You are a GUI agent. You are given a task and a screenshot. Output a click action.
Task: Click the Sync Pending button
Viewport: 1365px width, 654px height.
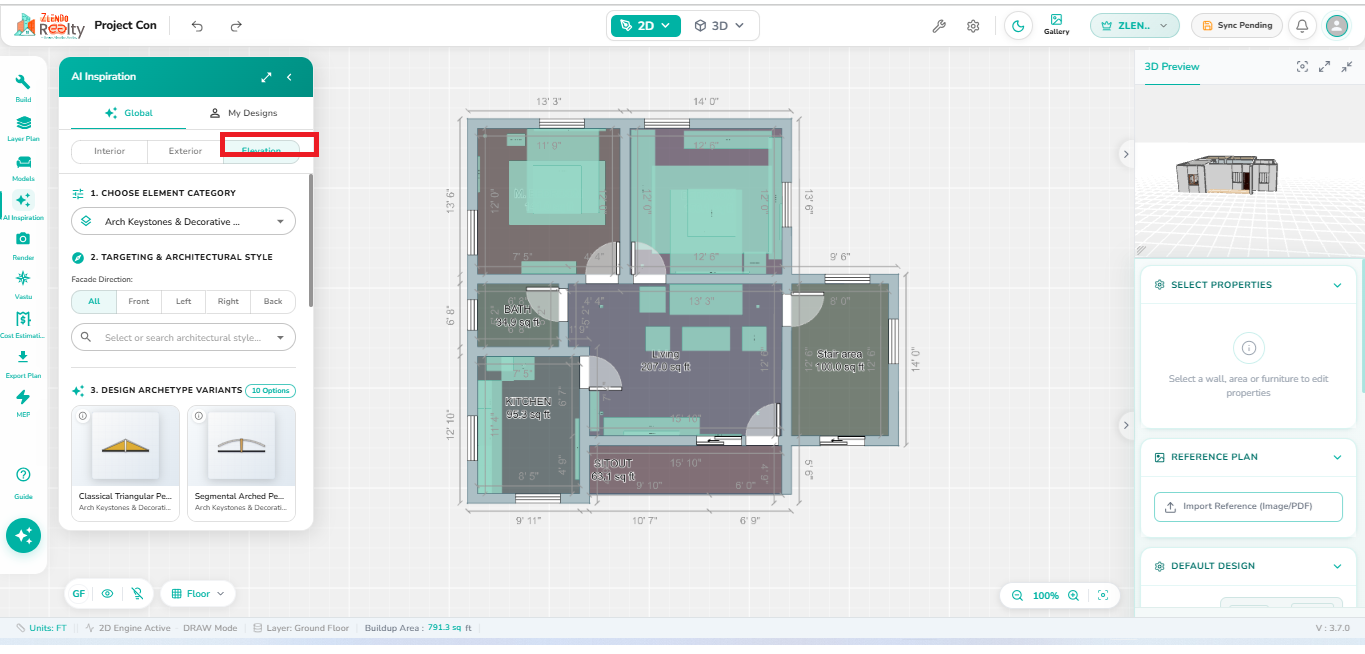tap(1238, 26)
